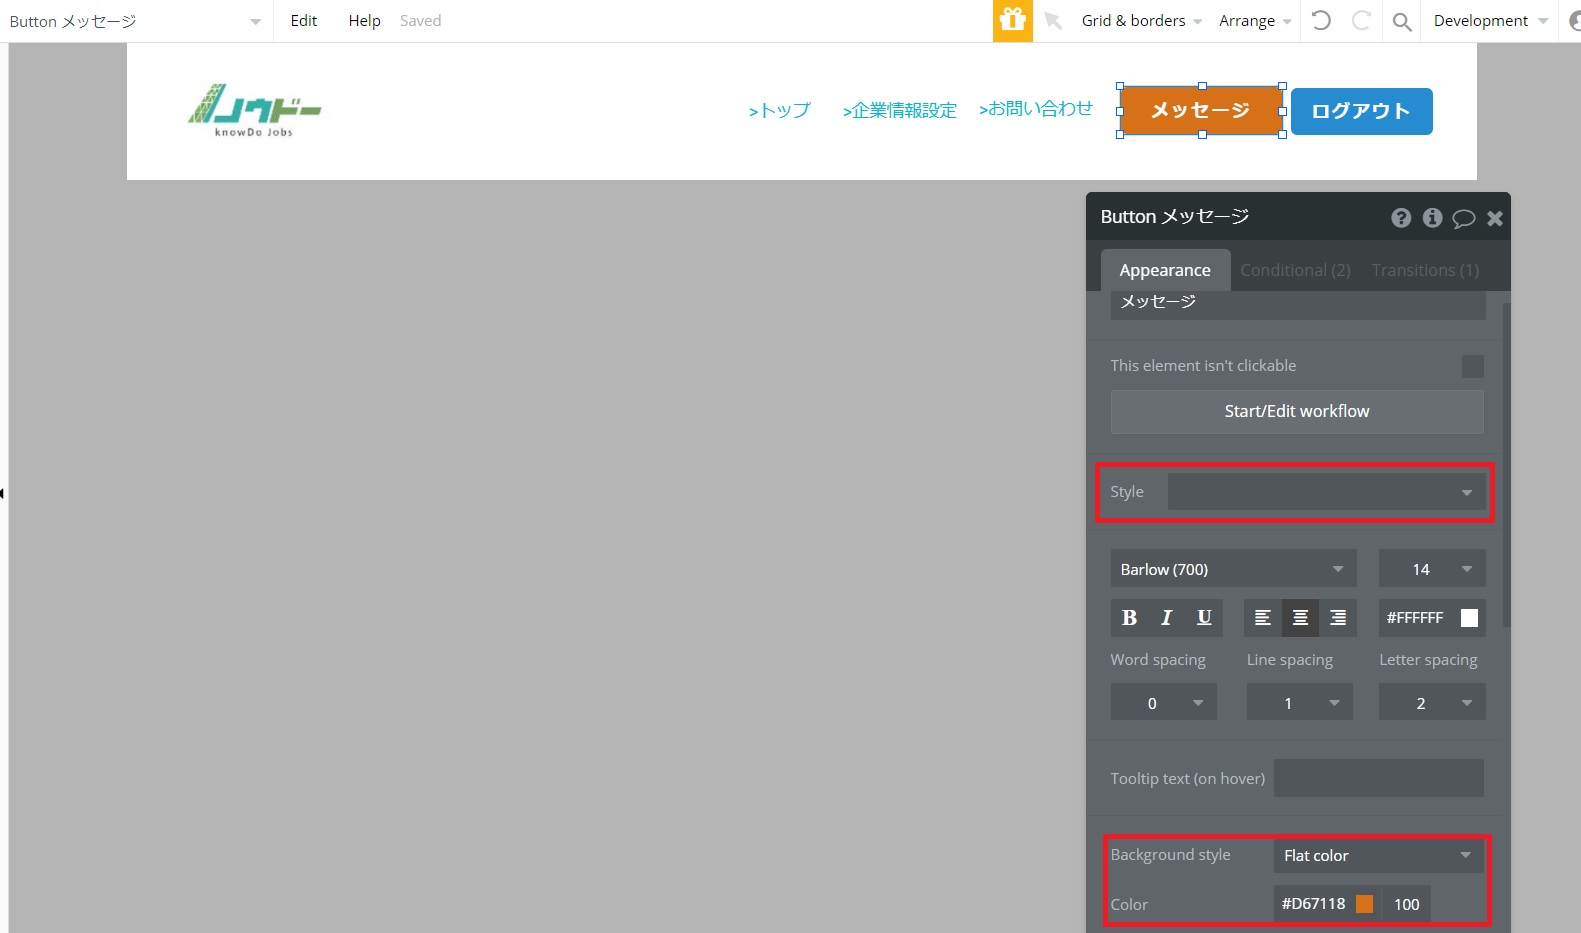Image resolution: width=1581 pixels, height=933 pixels.
Task: Select the knowDo Jobs logo image
Action: pyautogui.click(x=255, y=111)
